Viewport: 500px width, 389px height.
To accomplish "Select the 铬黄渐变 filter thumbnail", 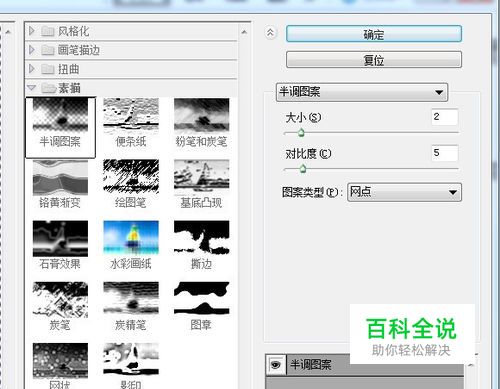I will pos(60,177).
